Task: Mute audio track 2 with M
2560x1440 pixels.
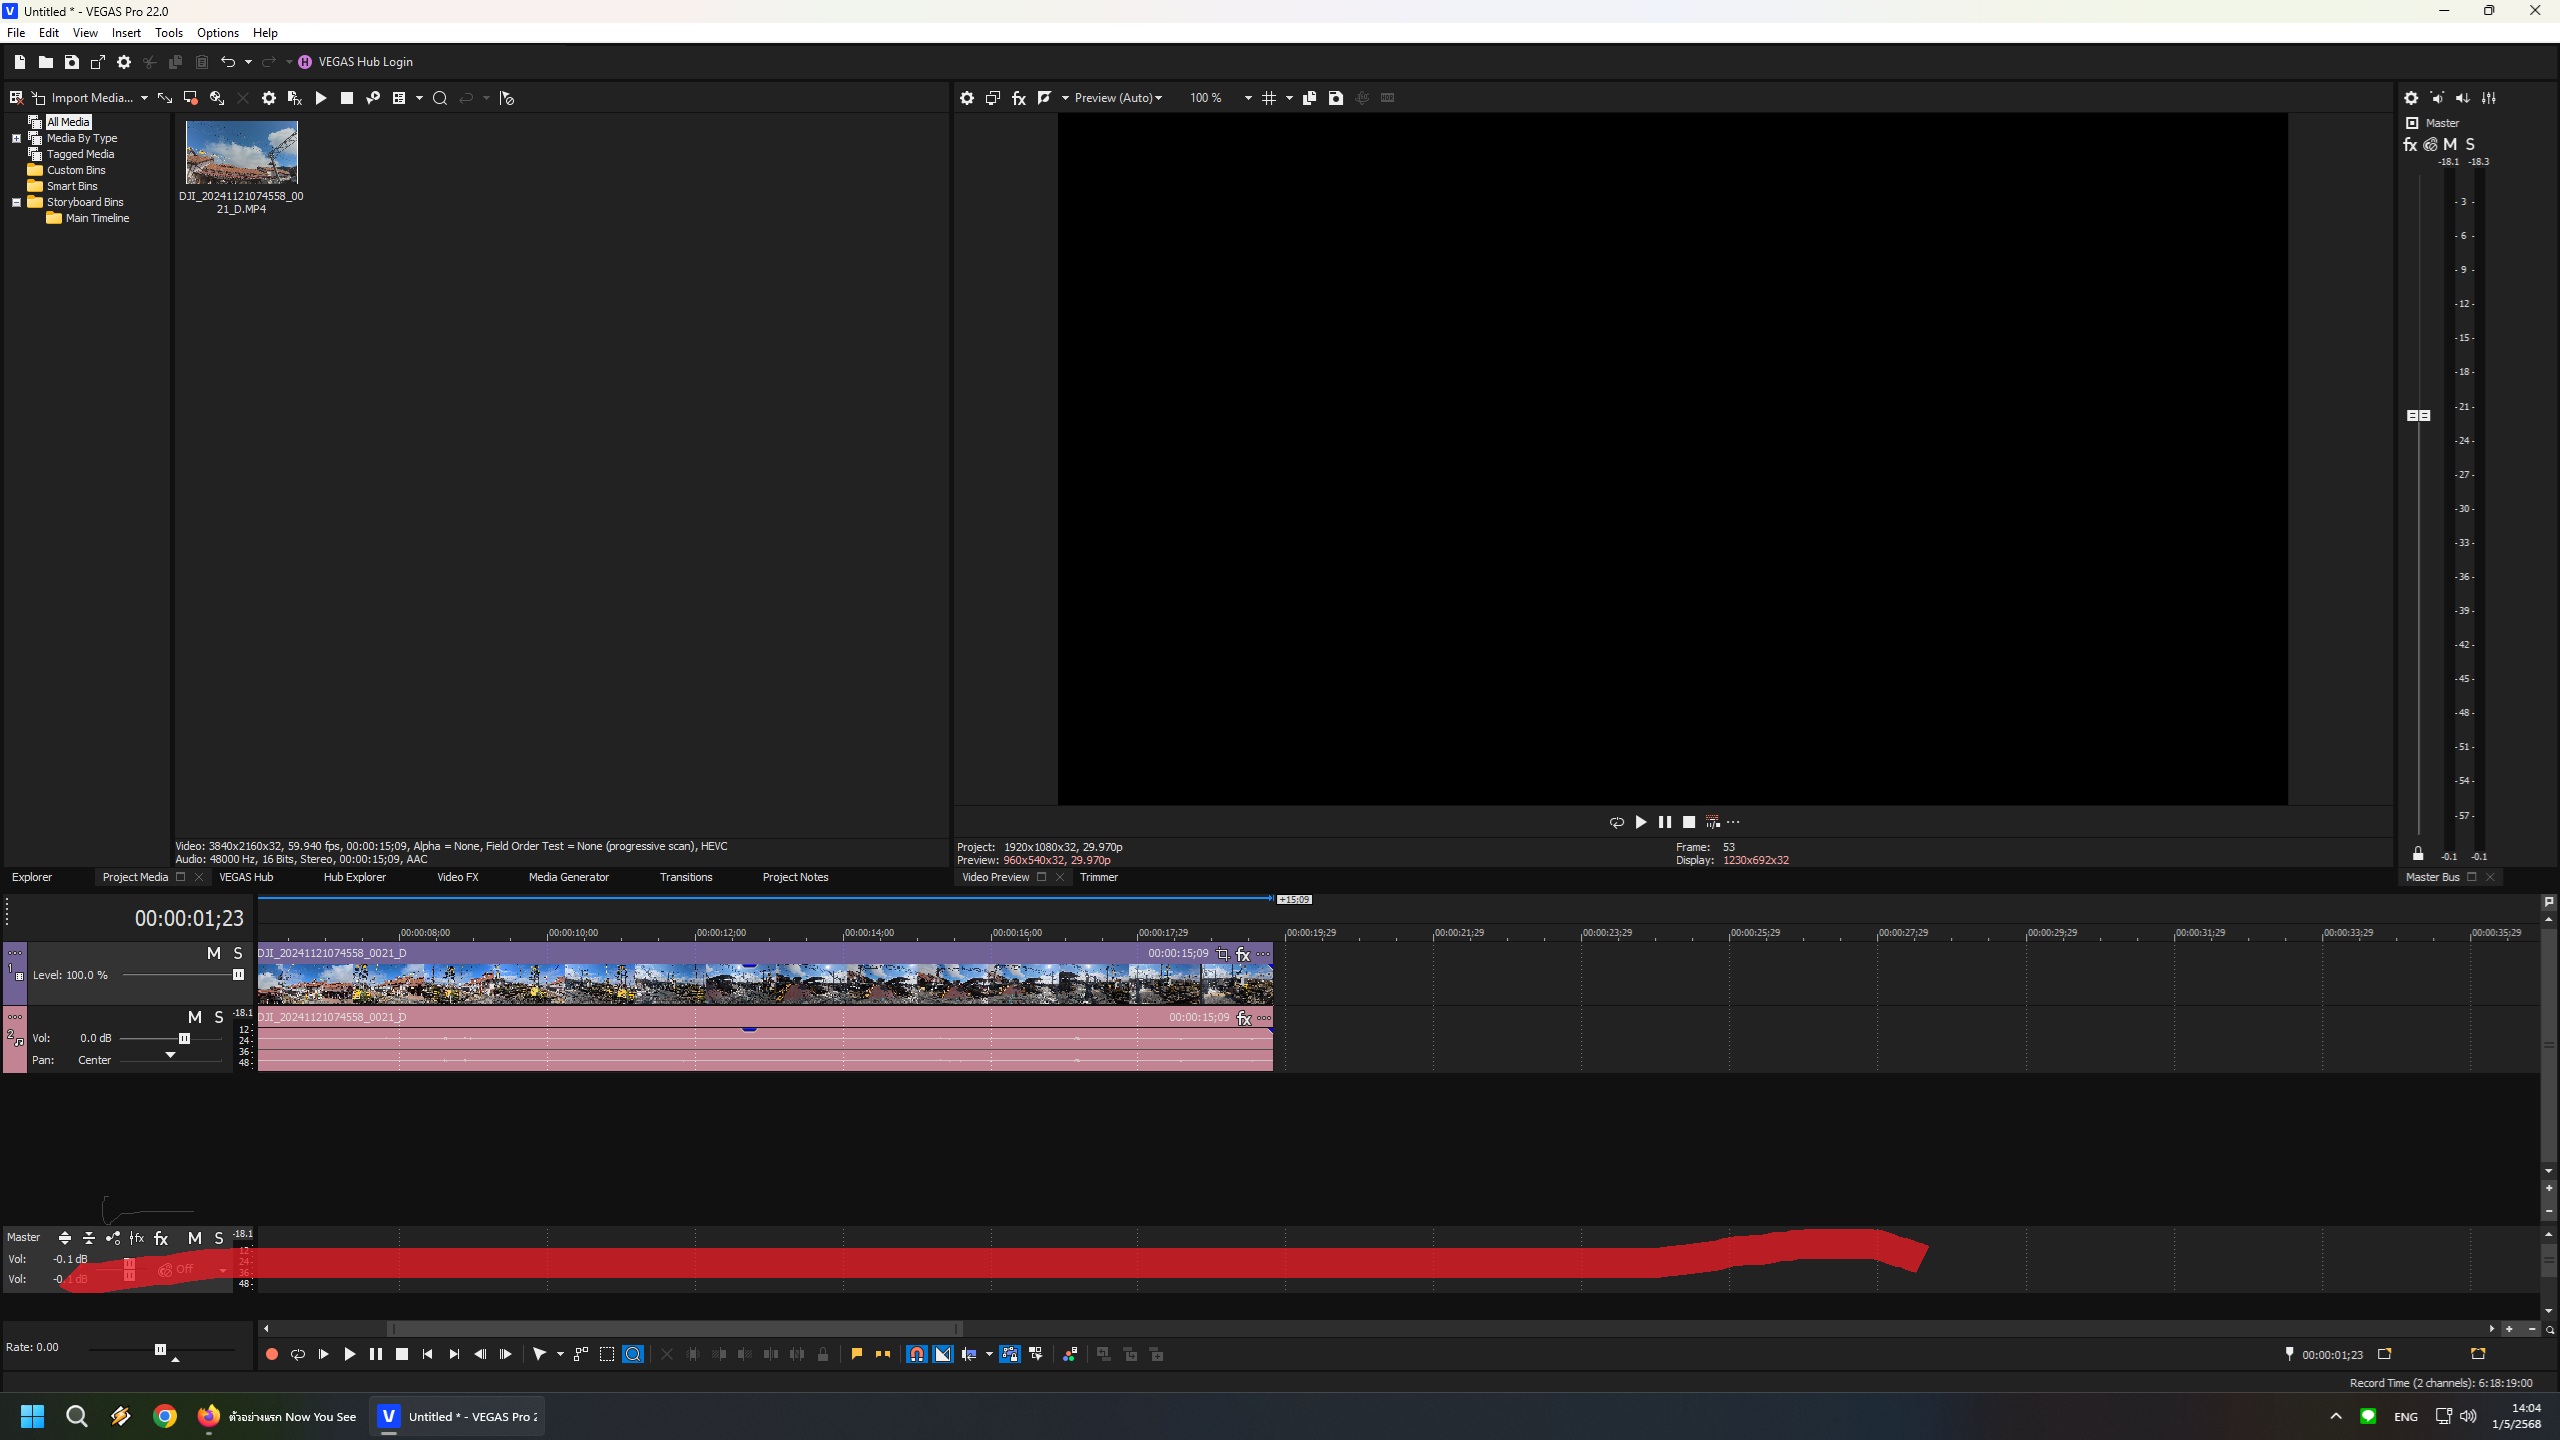Action: [x=195, y=1017]
